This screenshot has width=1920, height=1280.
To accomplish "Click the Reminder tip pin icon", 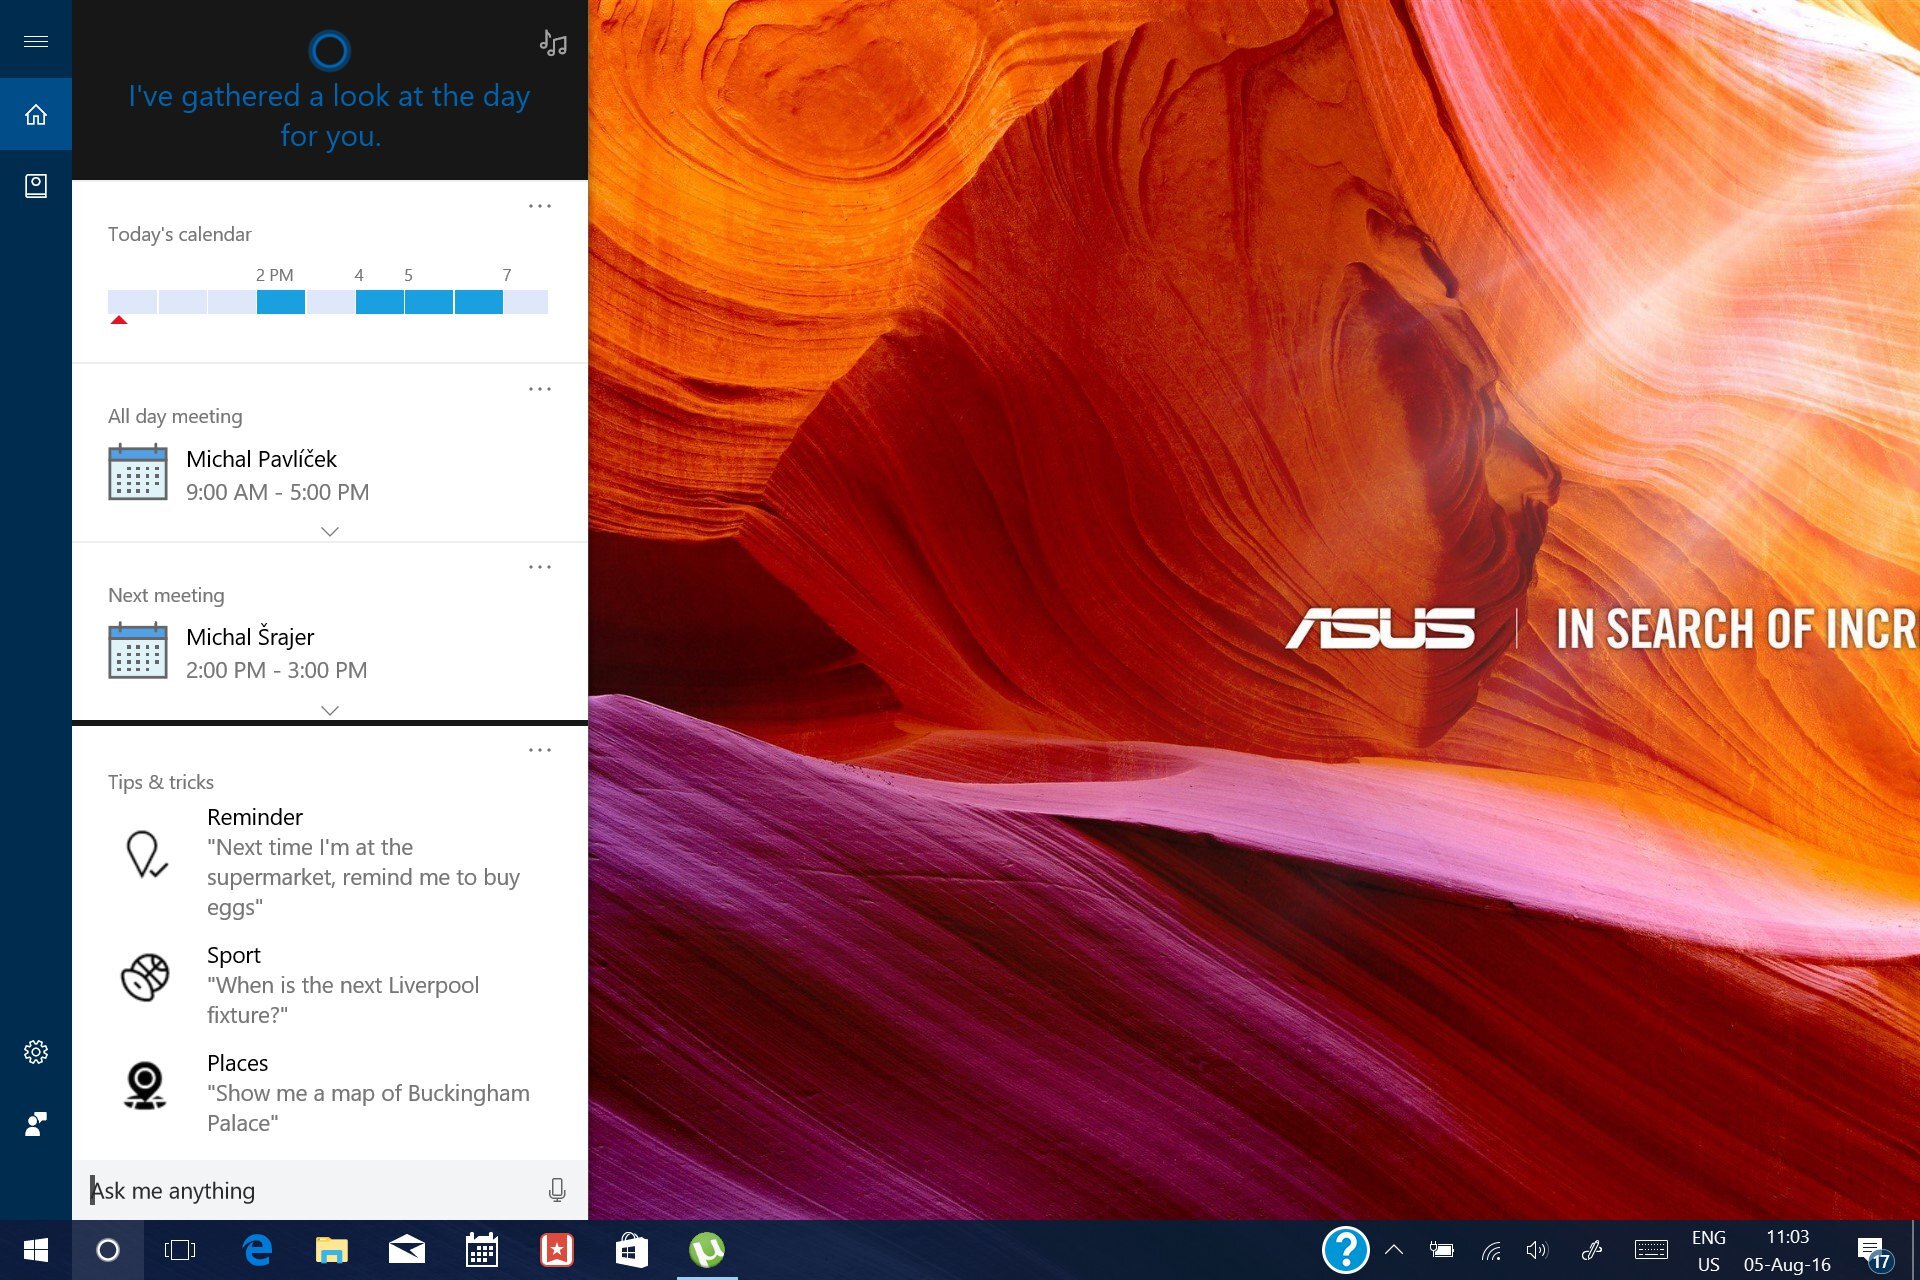I will pyautogui.click(x=146, y=855).
